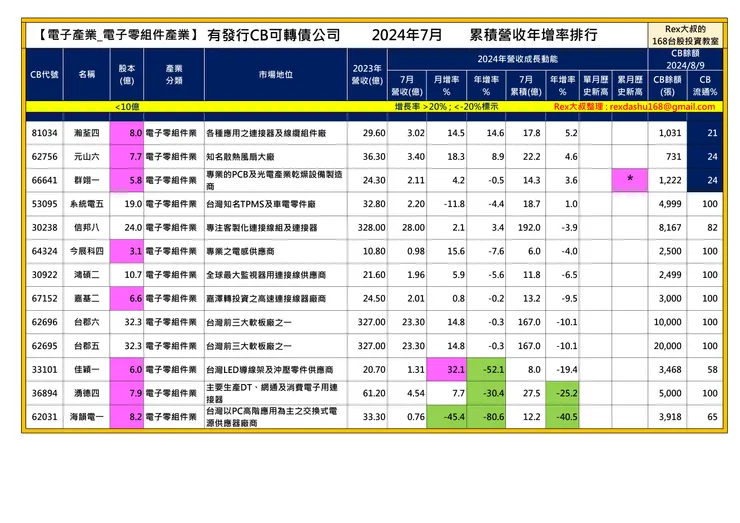Click the pink capital cell 8.0

(x=127, y=133)
